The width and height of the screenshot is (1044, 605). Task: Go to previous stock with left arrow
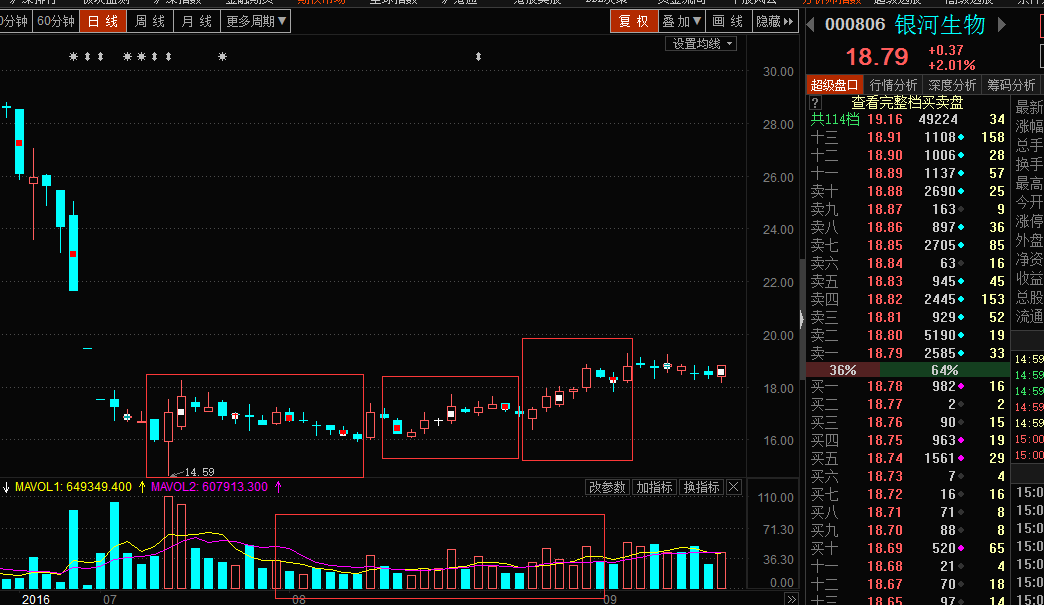[x=810, y=25]
